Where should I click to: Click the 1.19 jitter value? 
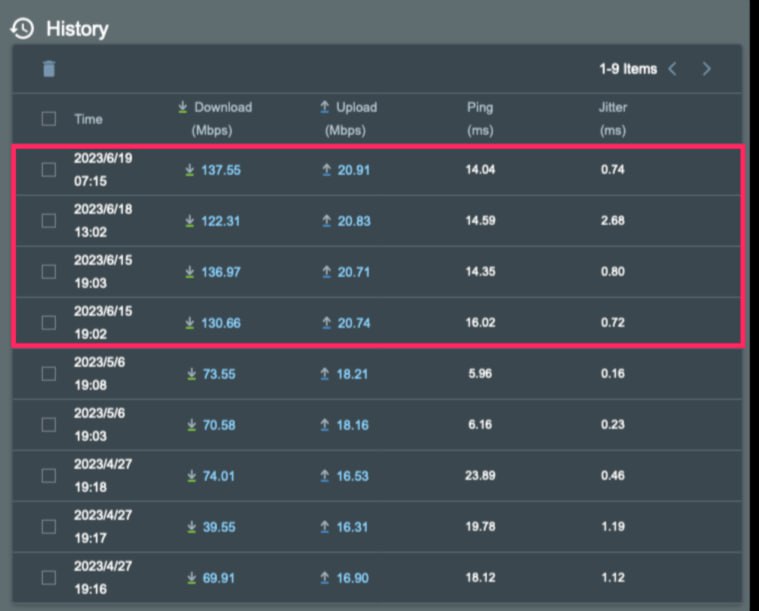(x=613, y=527)
